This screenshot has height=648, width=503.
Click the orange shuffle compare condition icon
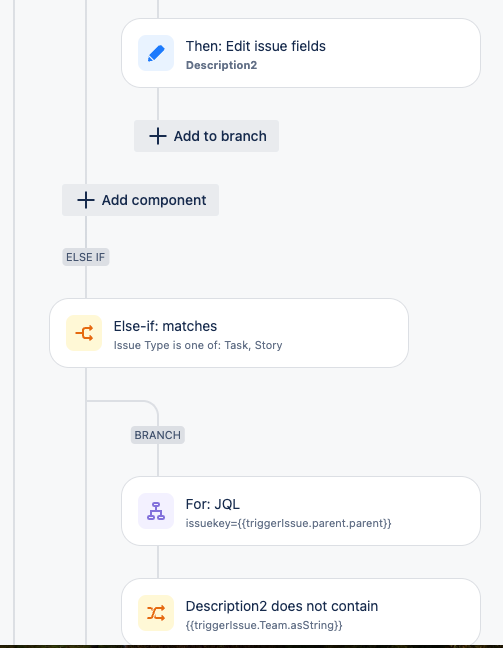[156, 613]
